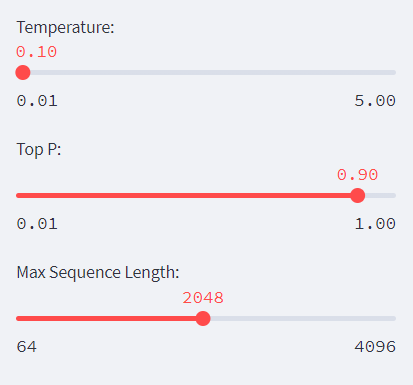
Task: Click the gray unfilled Temperature slider track
Action: point(213,72)
